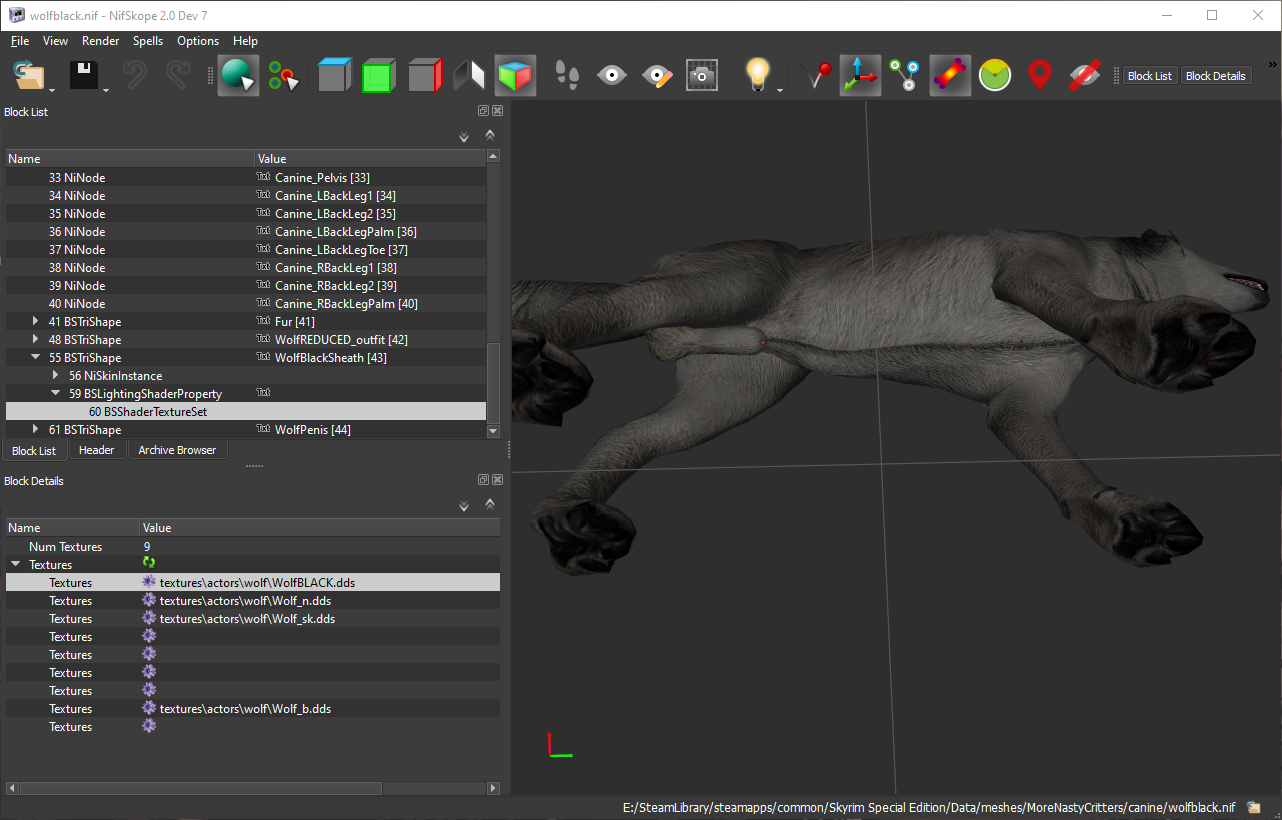The image size is (1282, 820).
Task: Collapse Block List with up chevron
Action: pos(490,134)
